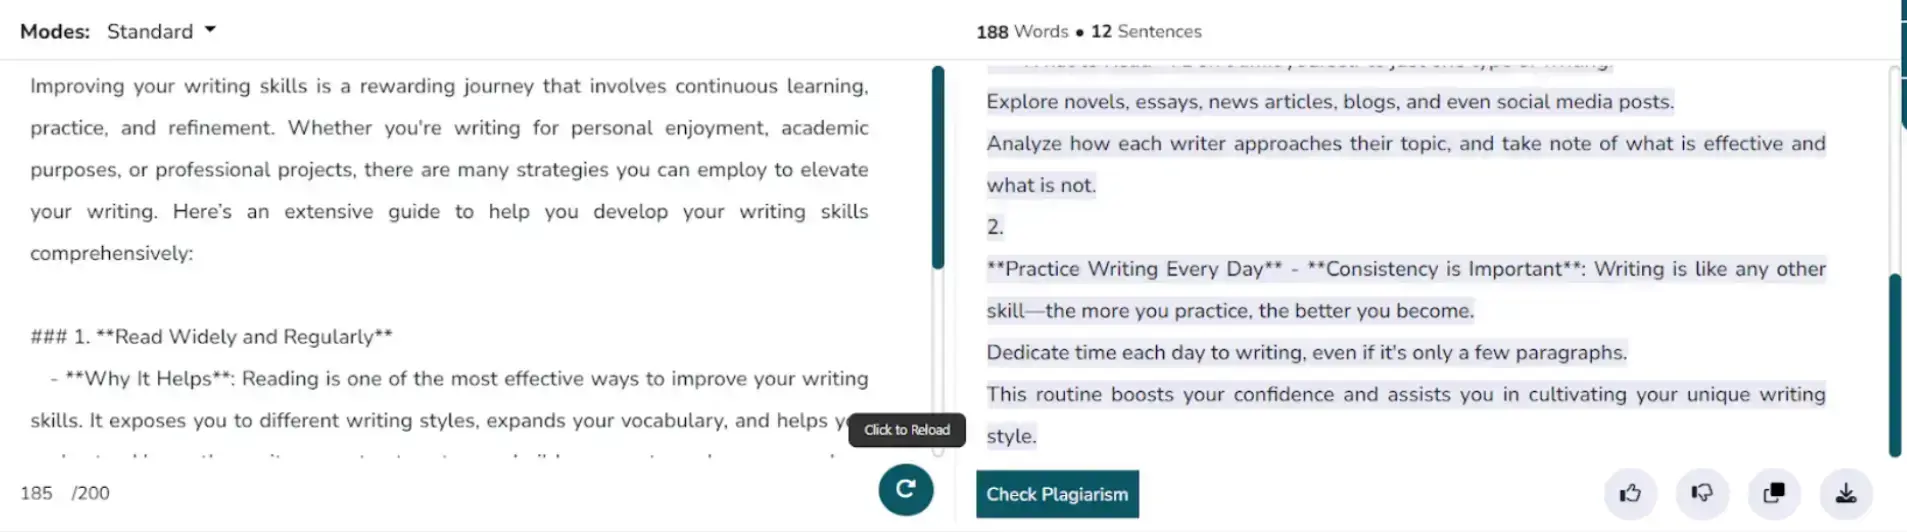Select the sentence 'Explore novels, essays, news articles'
1907x532 pixels.
tap(1329, 102)
